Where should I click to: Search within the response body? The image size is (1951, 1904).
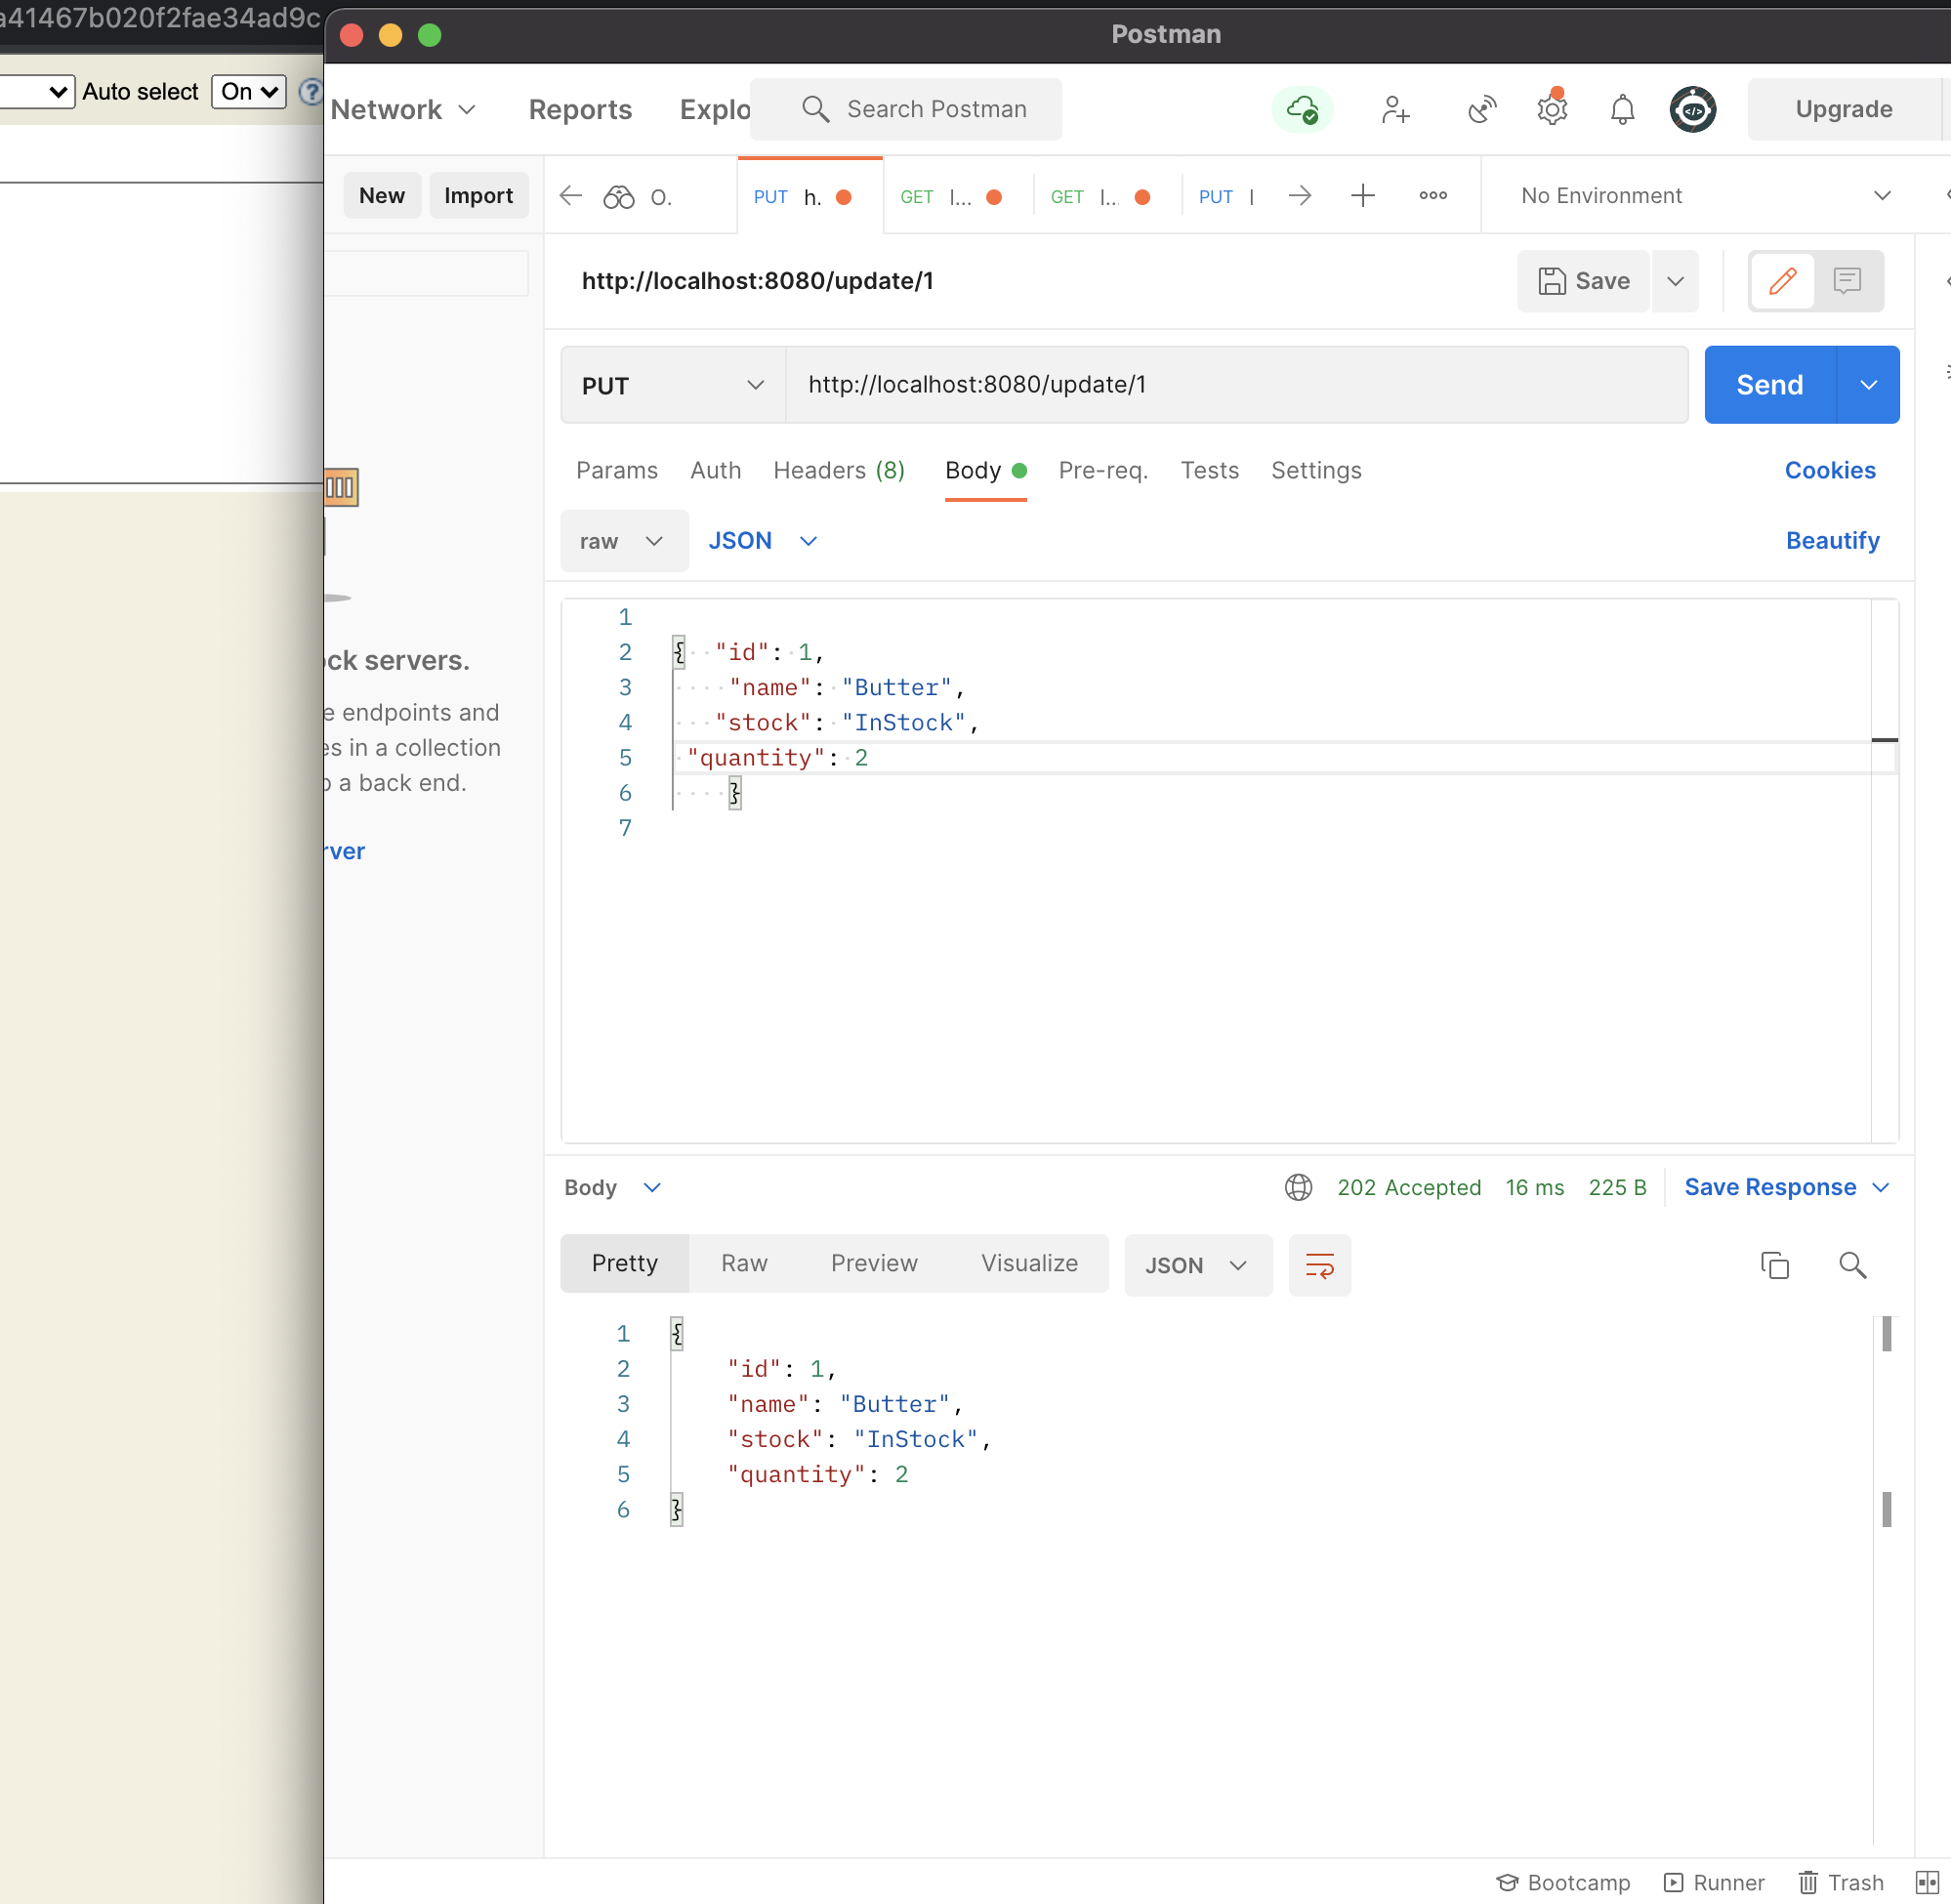(x=1852, y=1265)
